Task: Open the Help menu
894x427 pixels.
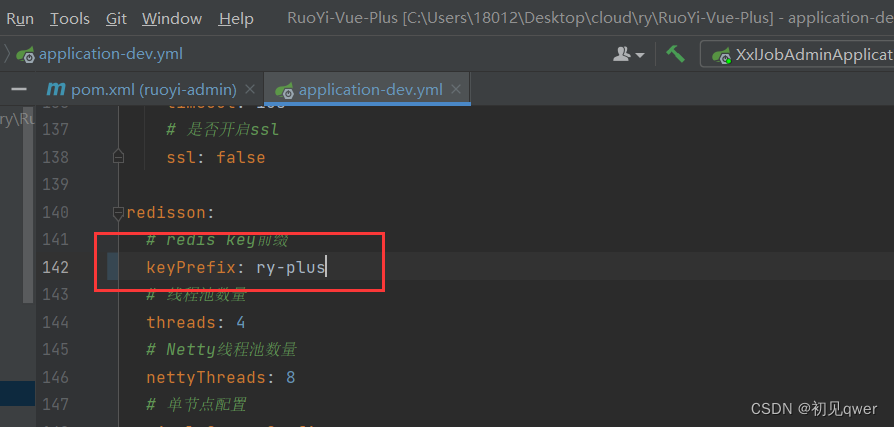Action: pos(236,19)
